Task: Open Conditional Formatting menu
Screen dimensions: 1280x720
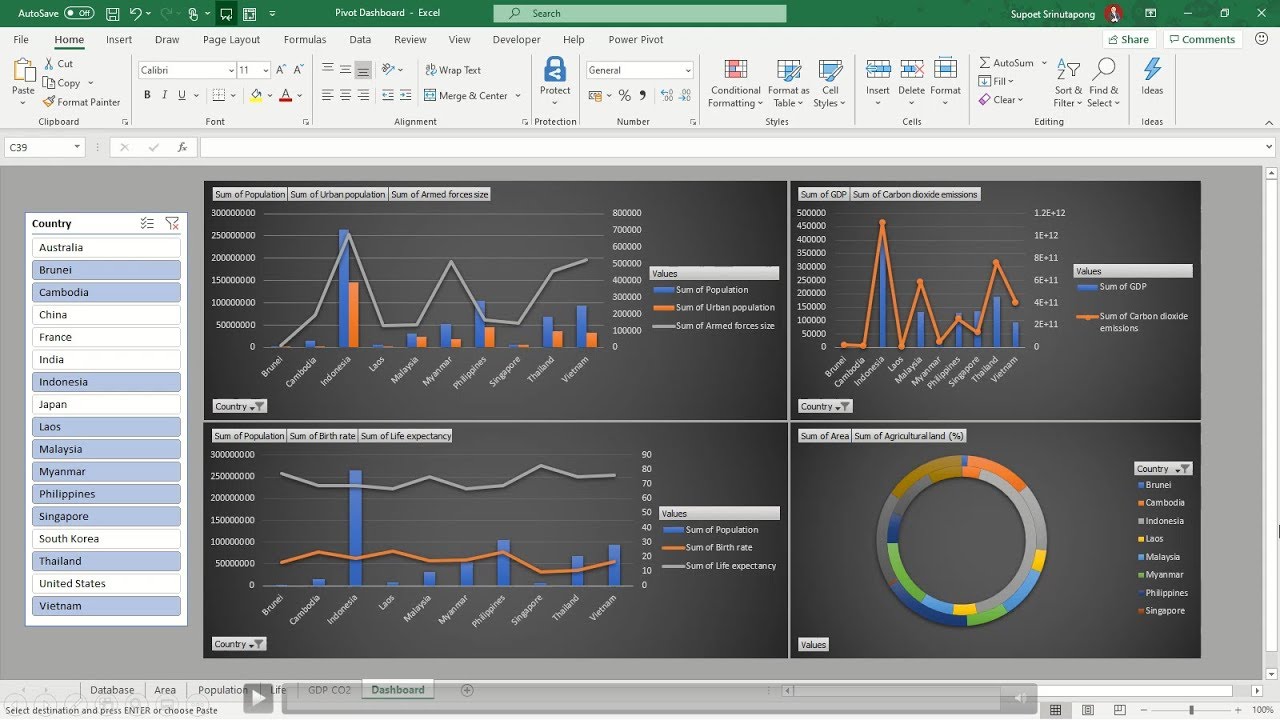Action: (735, 83)
